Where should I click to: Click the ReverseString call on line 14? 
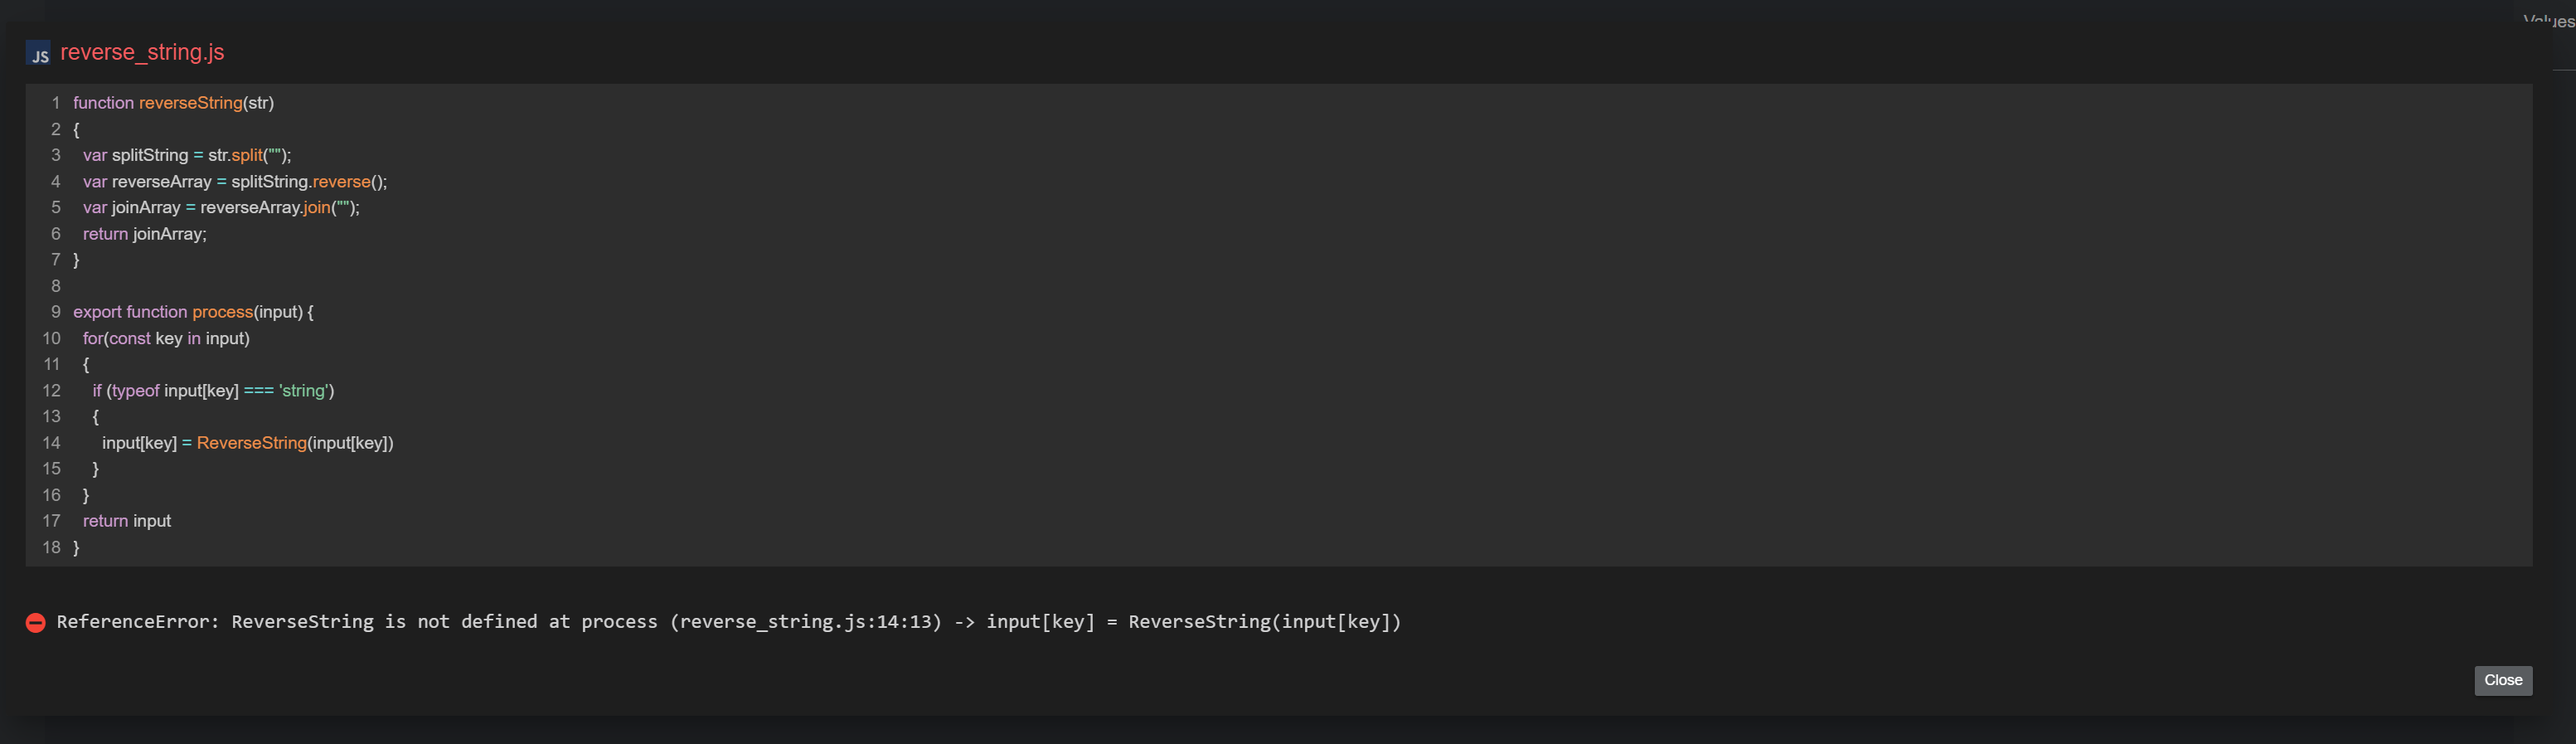[251, 443]
